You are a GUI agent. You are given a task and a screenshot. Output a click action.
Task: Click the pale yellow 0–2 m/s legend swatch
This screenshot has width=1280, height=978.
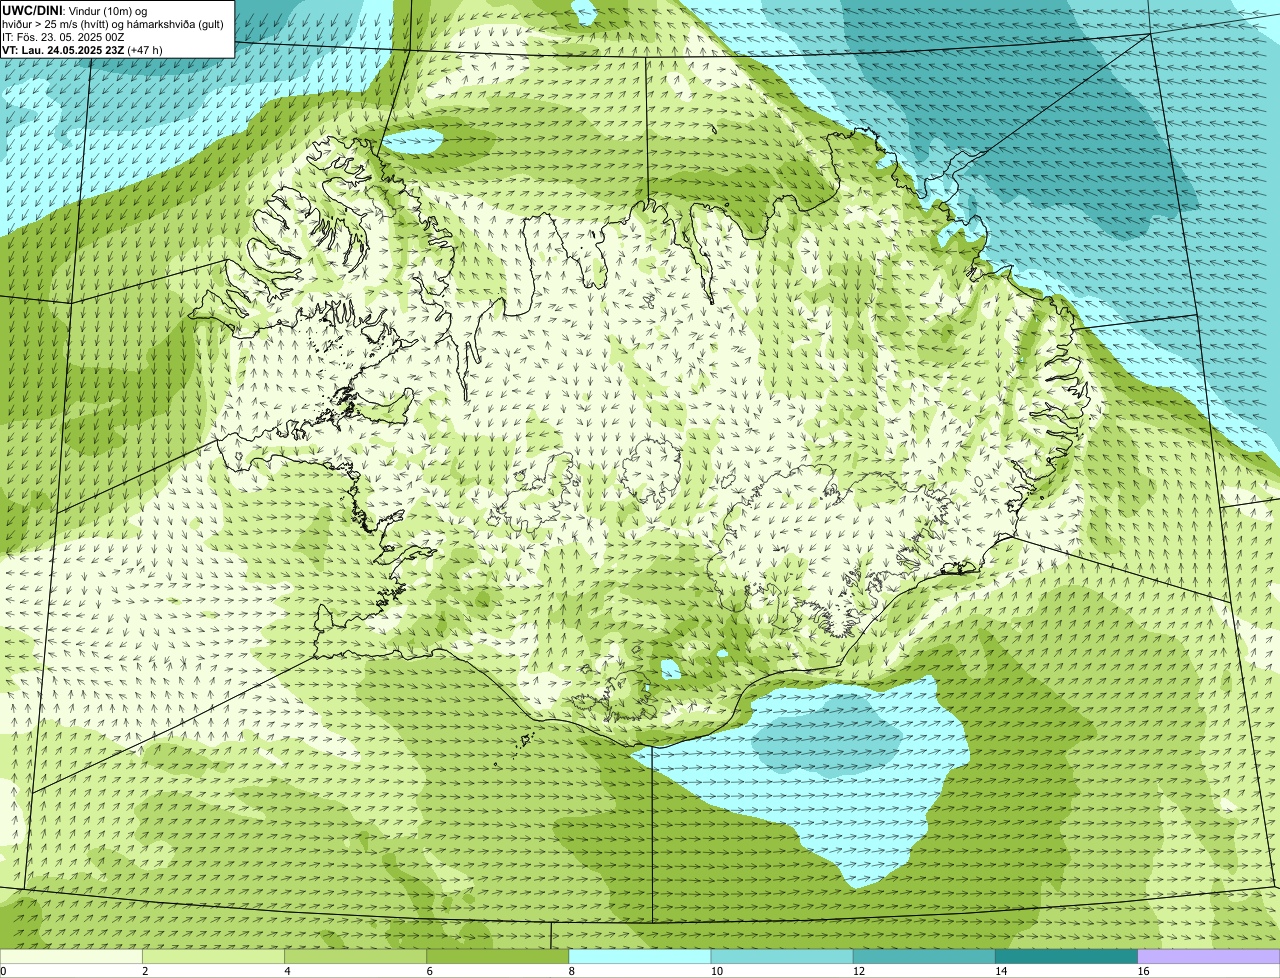pyautogui.click(x=71, y=957)
